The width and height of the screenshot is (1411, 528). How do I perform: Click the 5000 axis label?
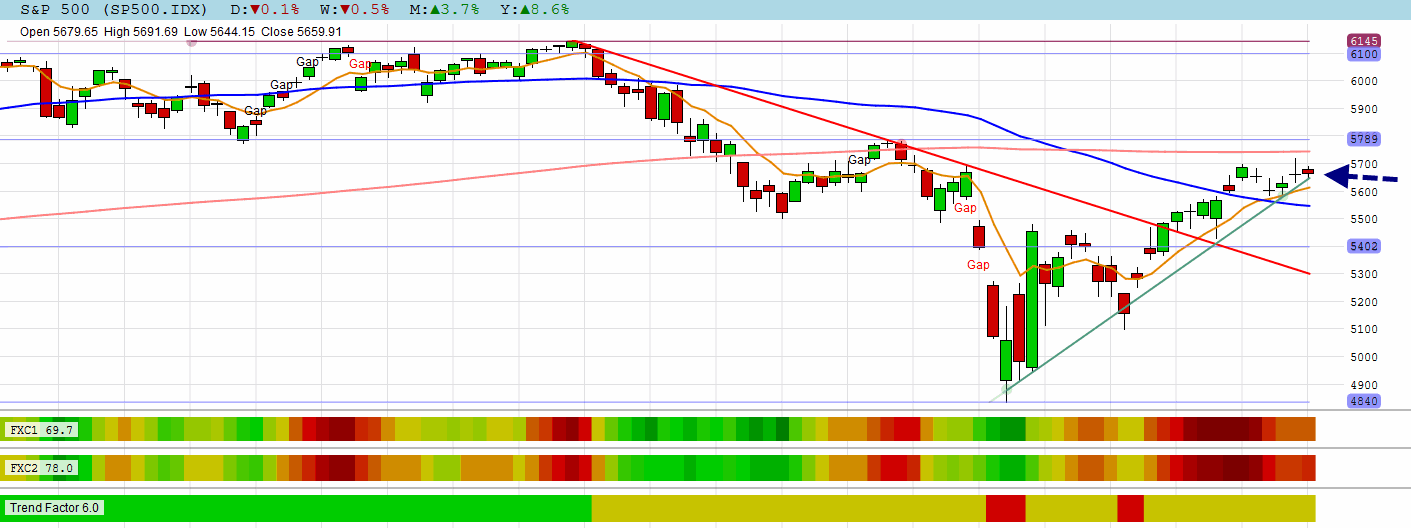pyautogui.click(x=1364, y=357)
